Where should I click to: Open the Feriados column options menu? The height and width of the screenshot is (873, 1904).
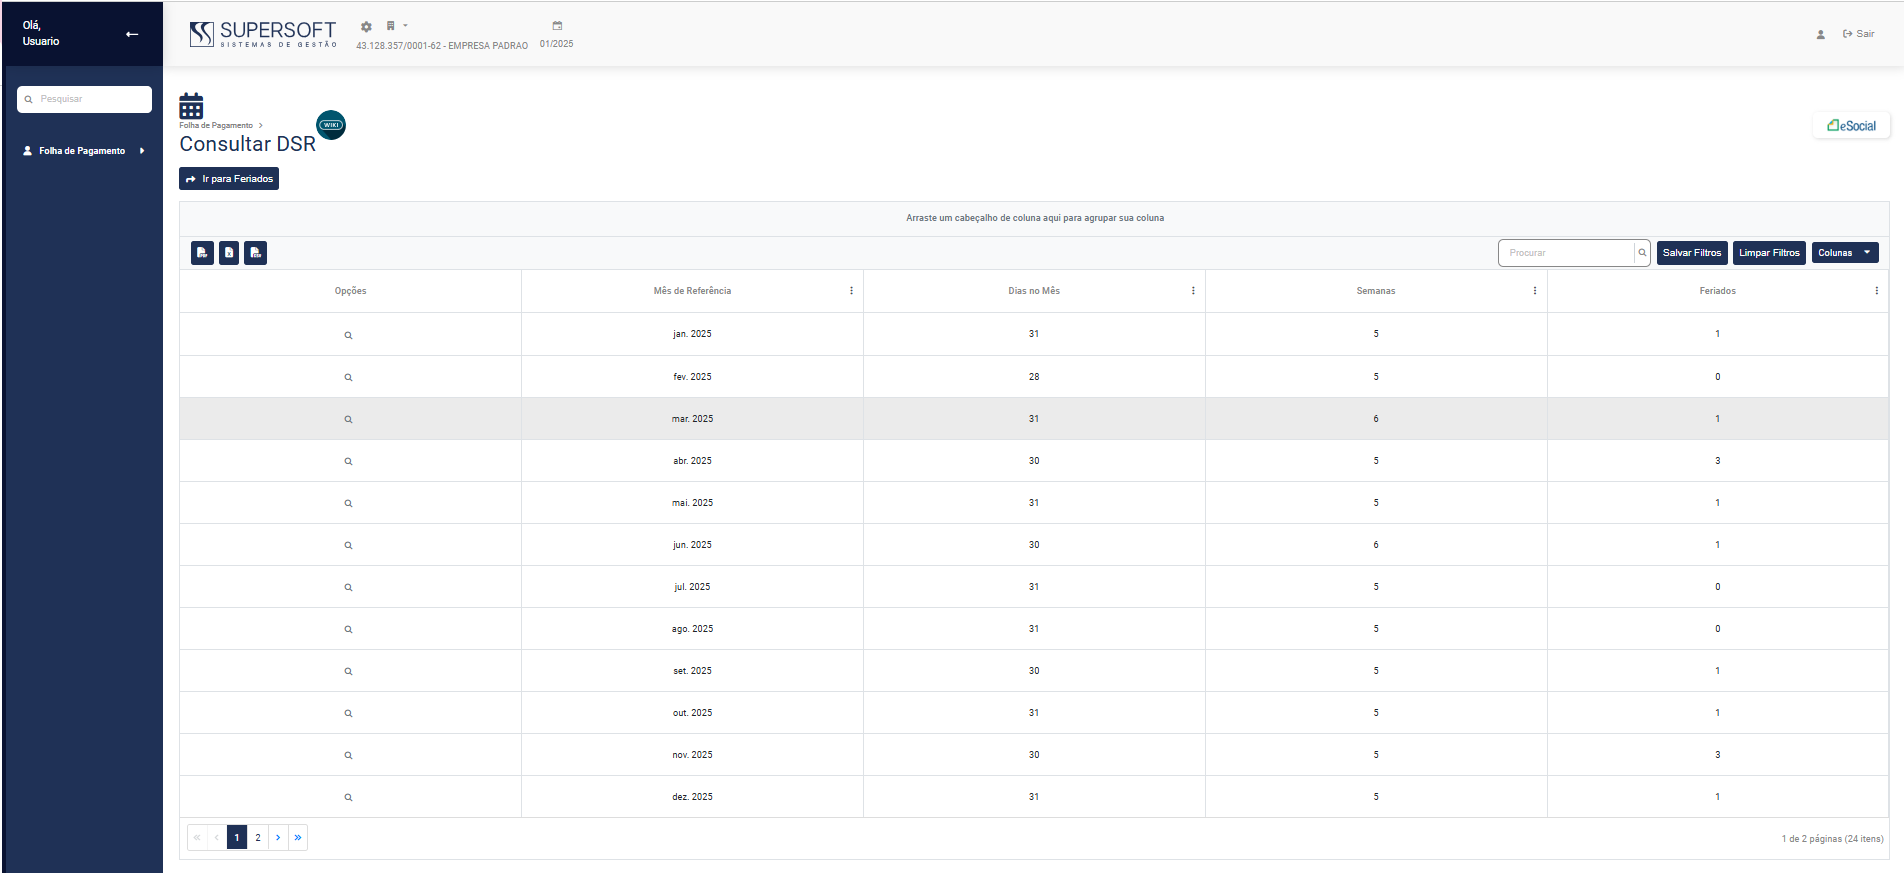point(1876,291)
